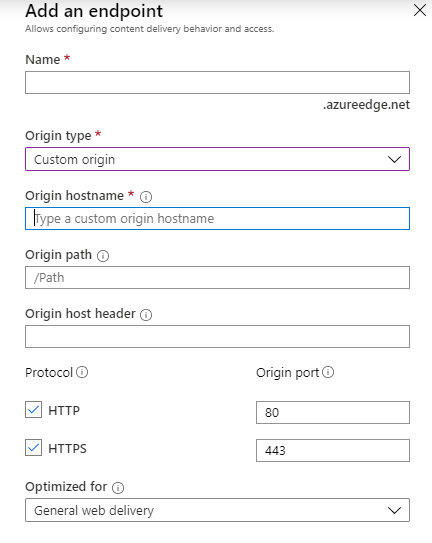This screenshot has height=543, width=432.
Task: Click the Origin host header field
Action: [217, 336]
